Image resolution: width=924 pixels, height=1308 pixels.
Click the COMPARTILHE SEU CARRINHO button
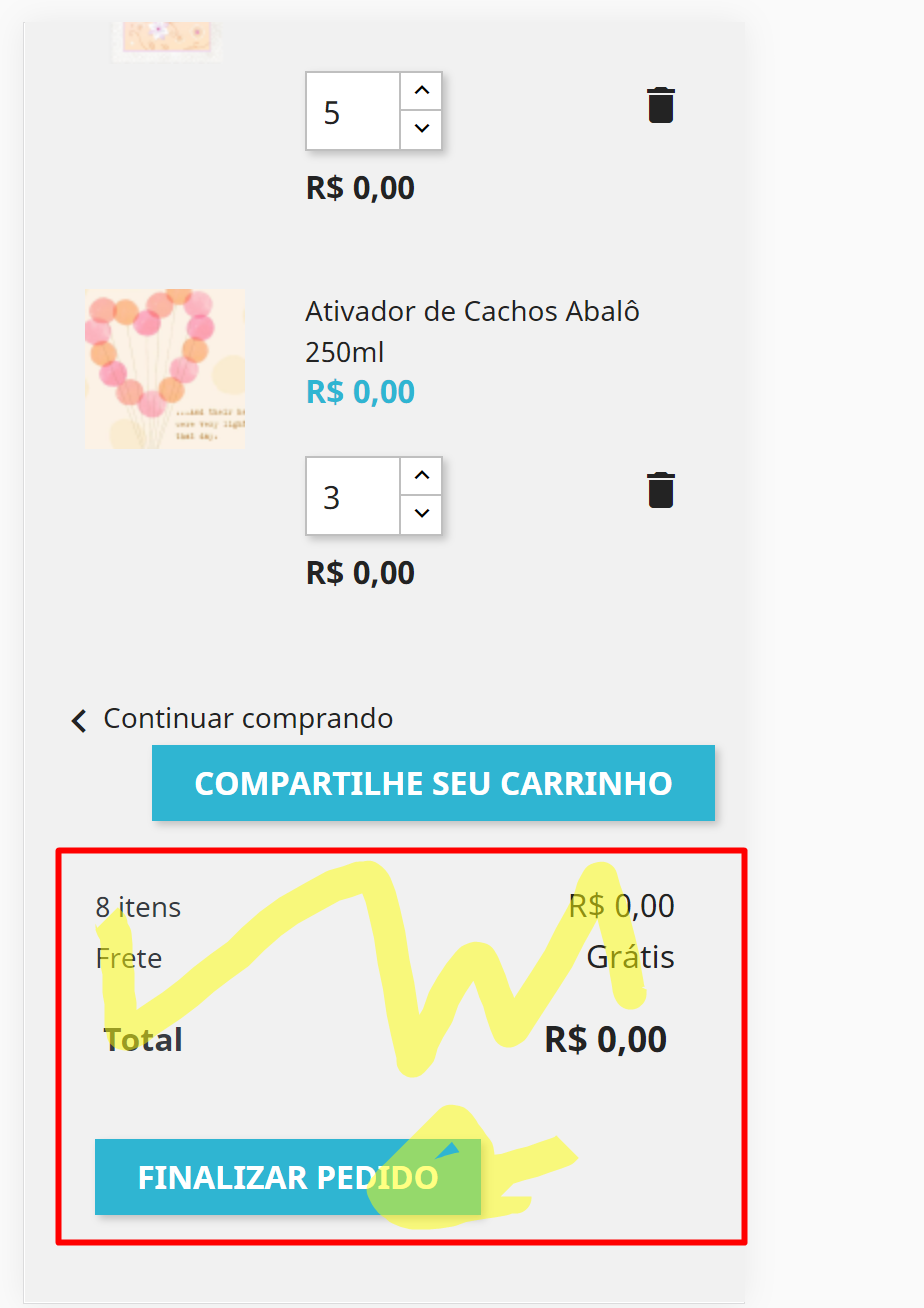tap(433, 783)
